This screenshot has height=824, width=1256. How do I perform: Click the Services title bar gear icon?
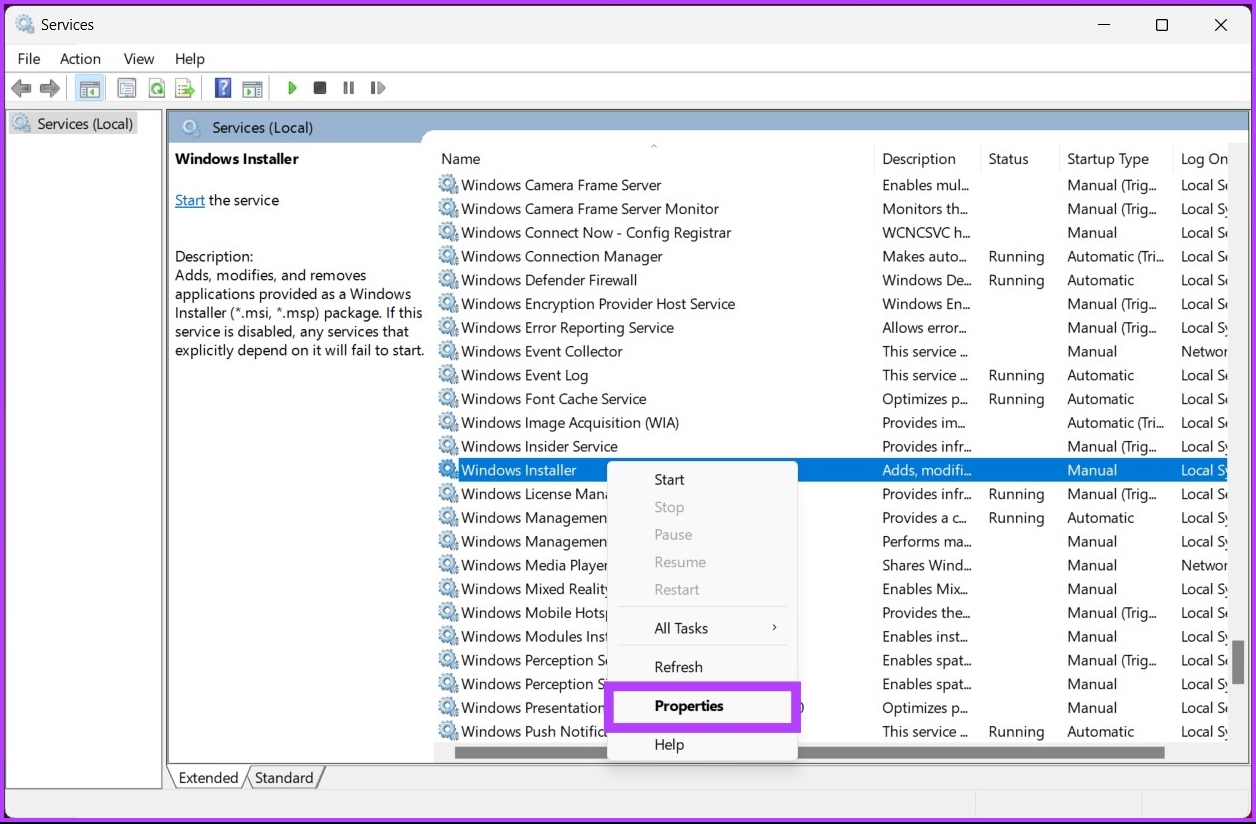coord(25,25)
